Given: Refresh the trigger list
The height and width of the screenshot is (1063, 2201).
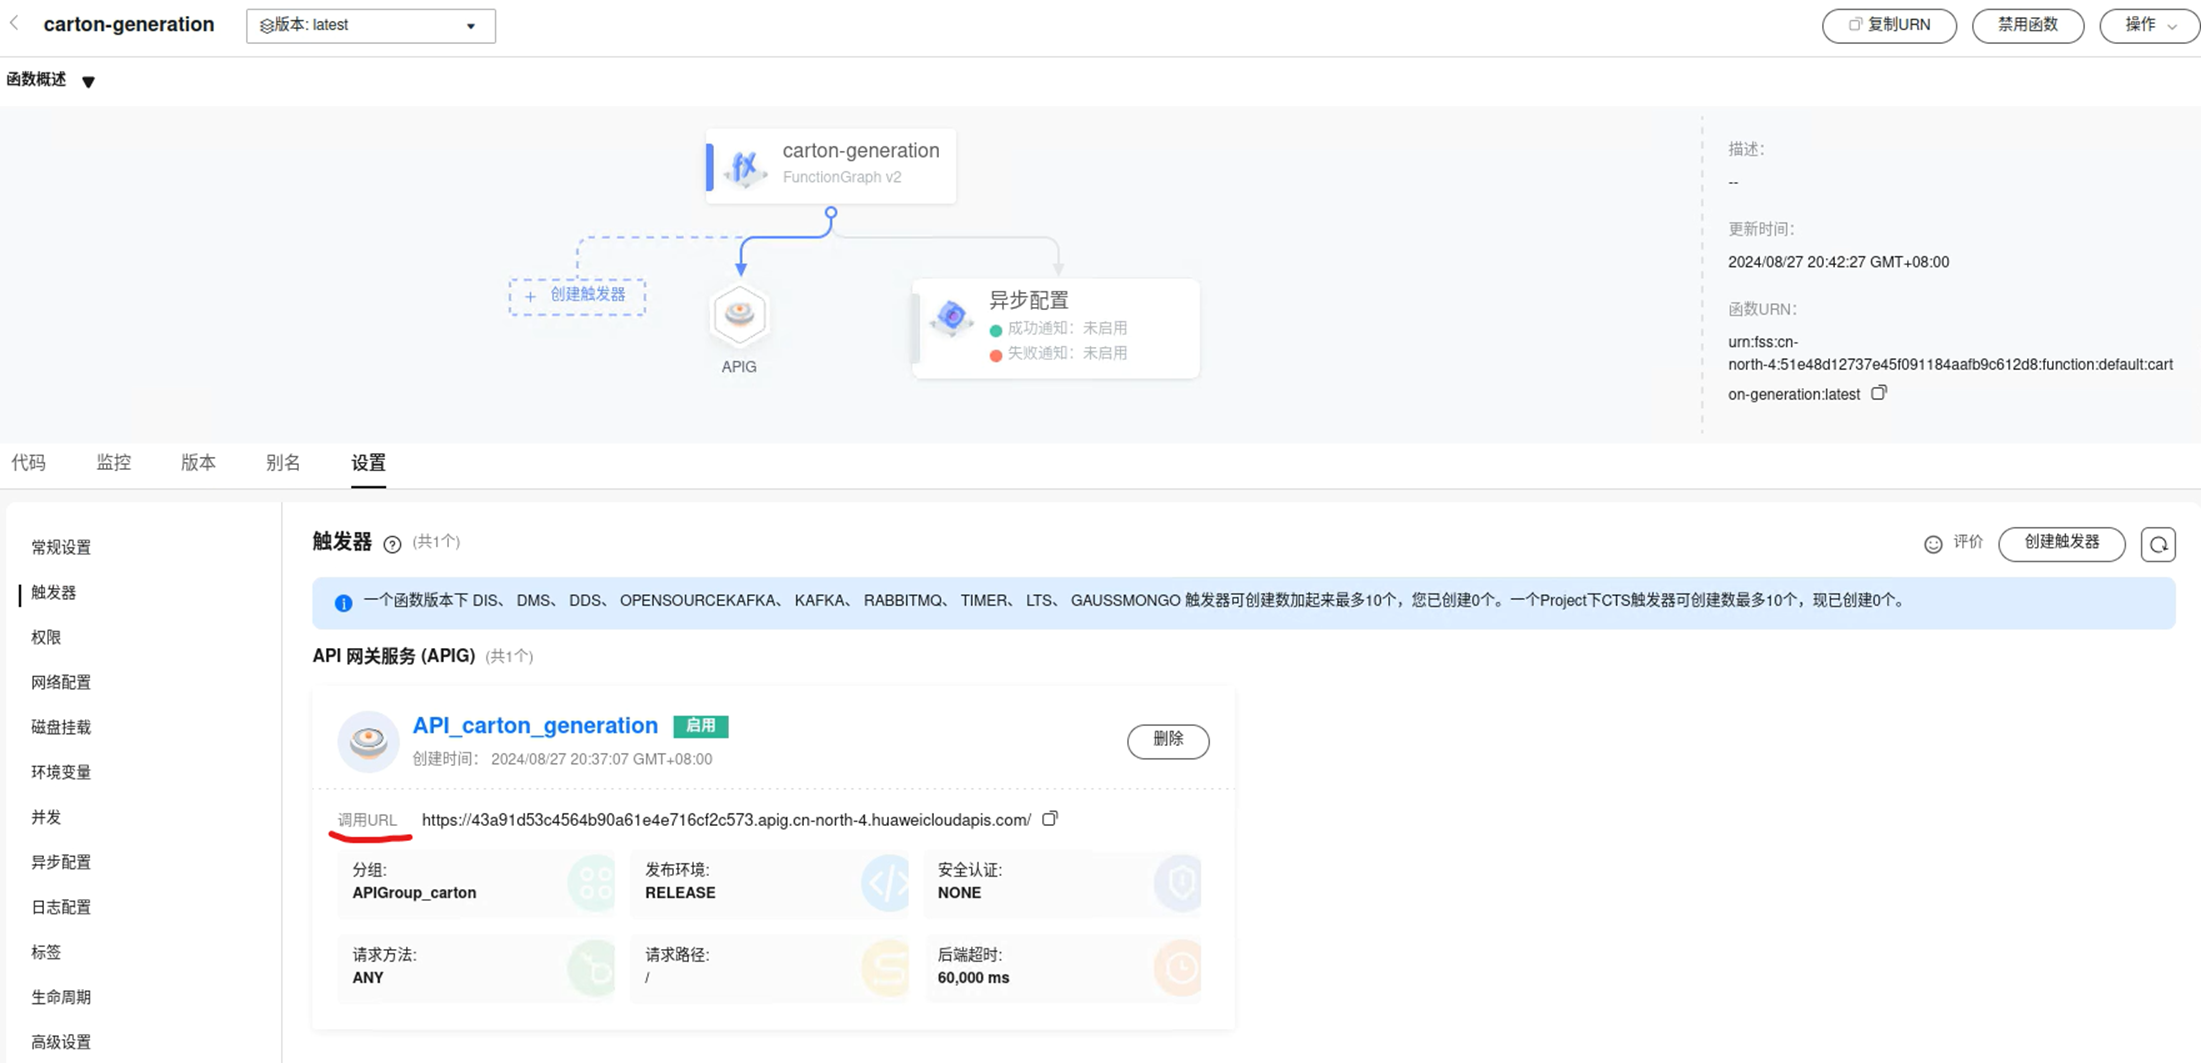Looking at the screenshot, I should (x=2158, y=544).
